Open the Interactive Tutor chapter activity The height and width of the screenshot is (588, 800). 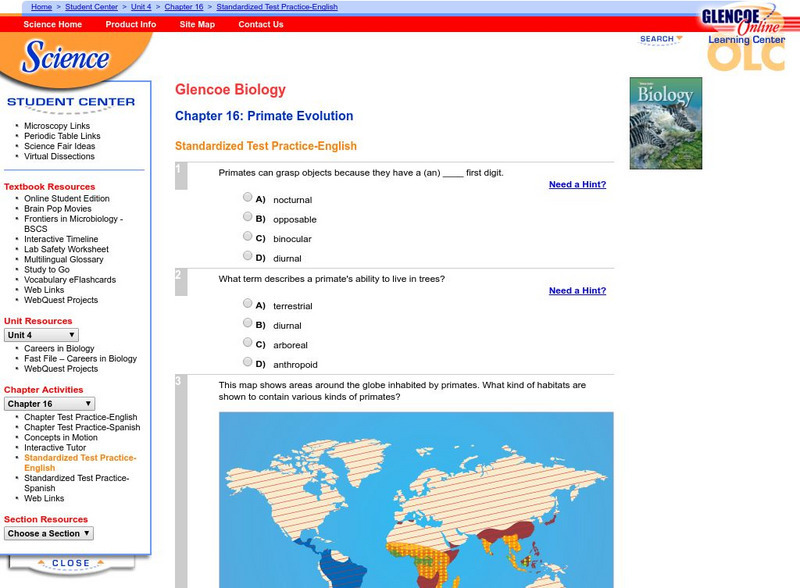pos(57,447)
